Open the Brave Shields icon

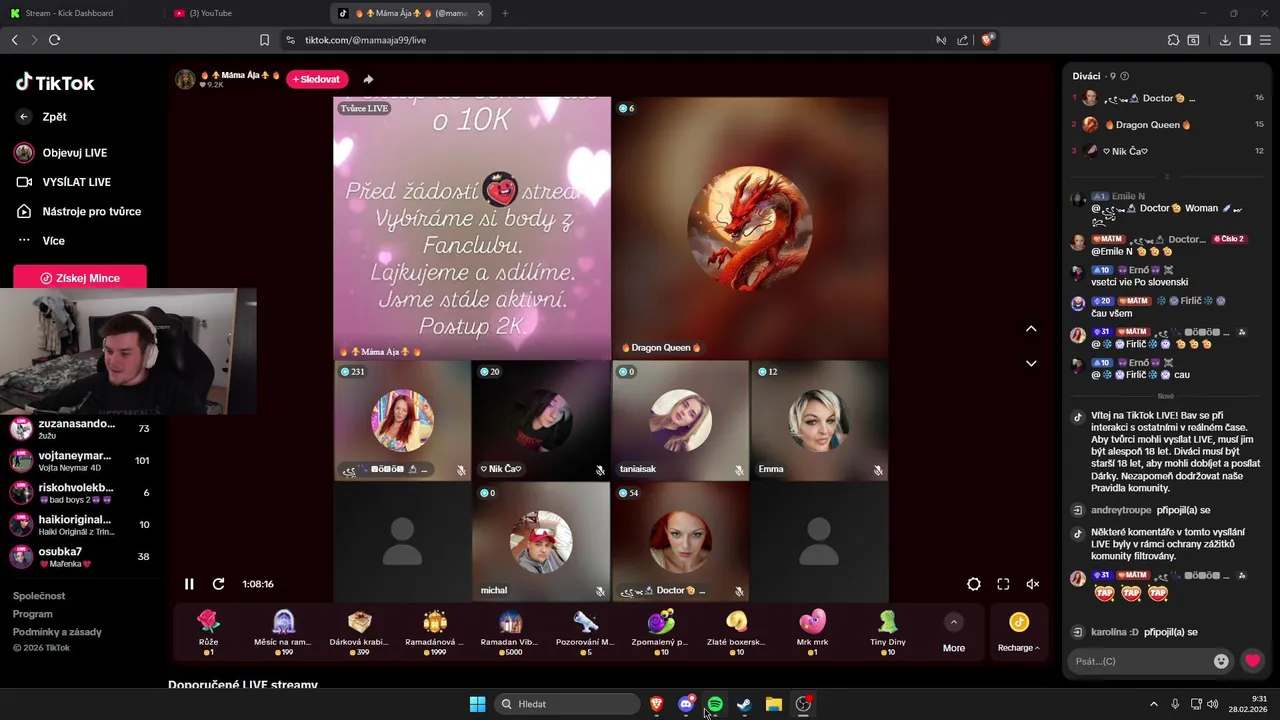click(987, 40)
